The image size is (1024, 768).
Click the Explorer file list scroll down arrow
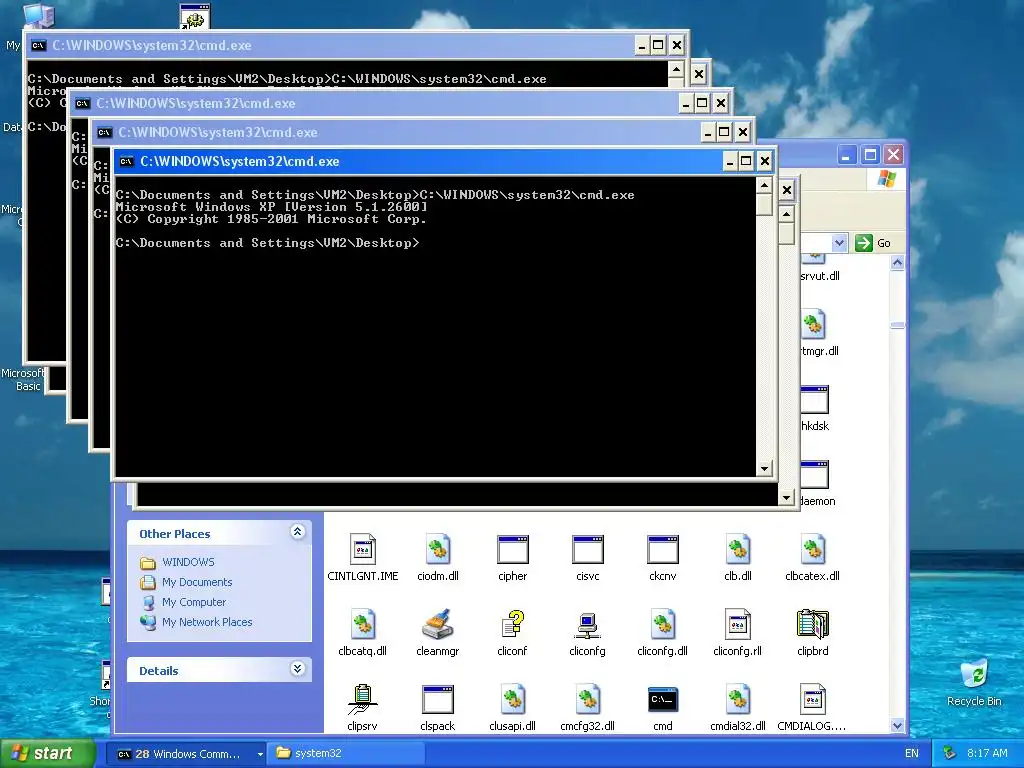coord(897,725)
